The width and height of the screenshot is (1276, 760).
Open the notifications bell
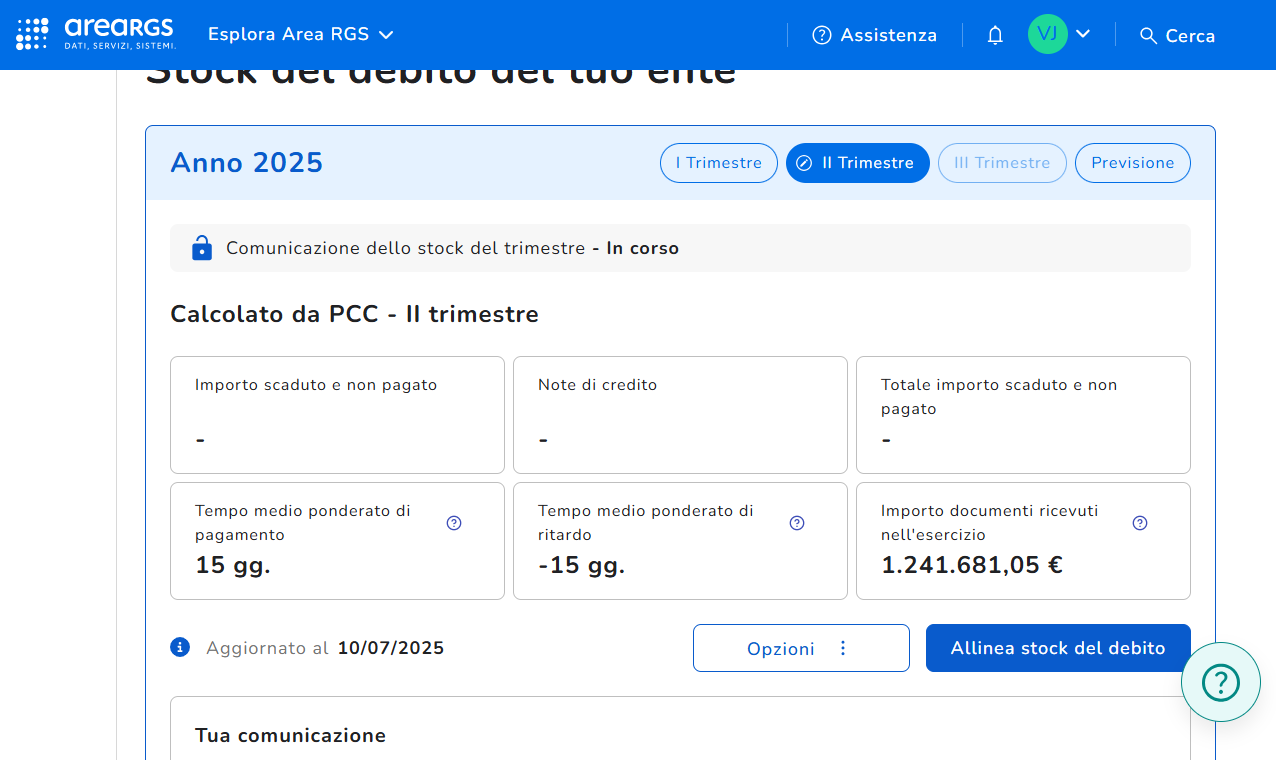(995, 35)
